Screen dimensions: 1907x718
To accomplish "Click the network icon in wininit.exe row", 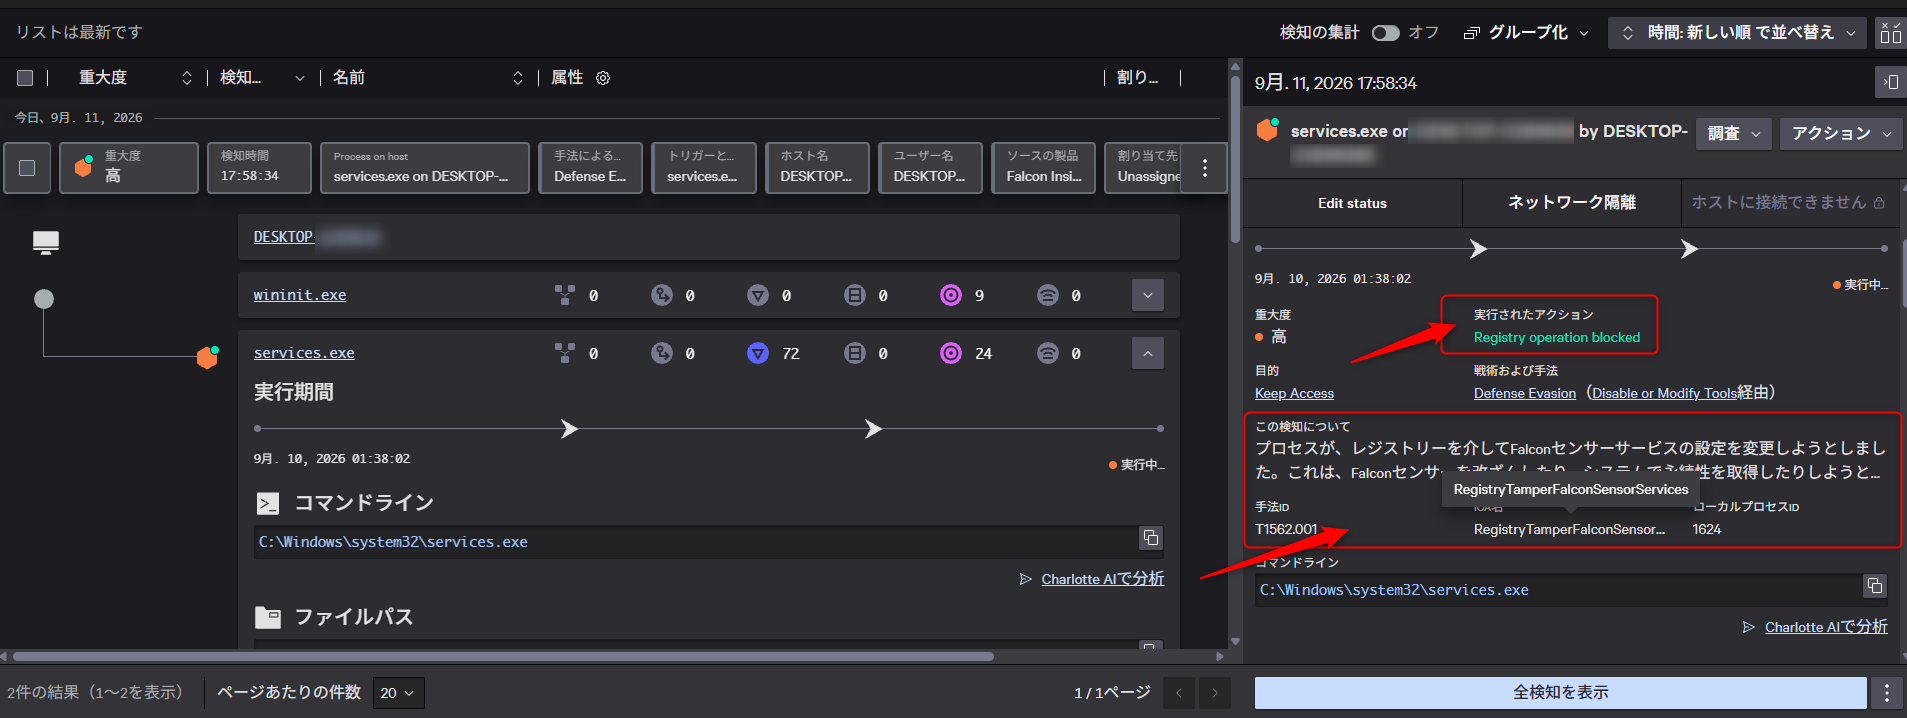I will pyautogui.click(x=1047, y=295).
